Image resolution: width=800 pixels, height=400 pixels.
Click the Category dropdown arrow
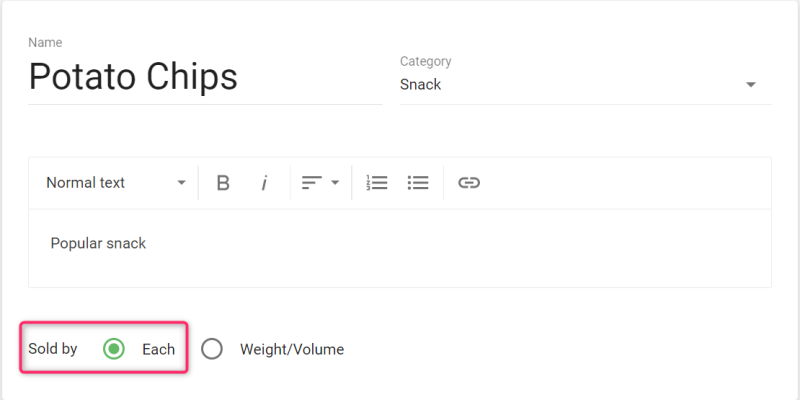click(x=751, y=85)
